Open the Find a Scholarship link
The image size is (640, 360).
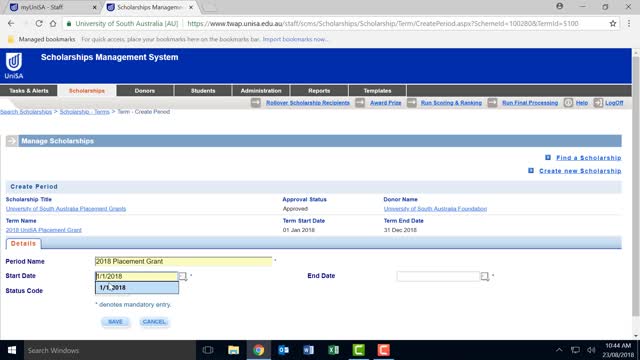(589, 158)
